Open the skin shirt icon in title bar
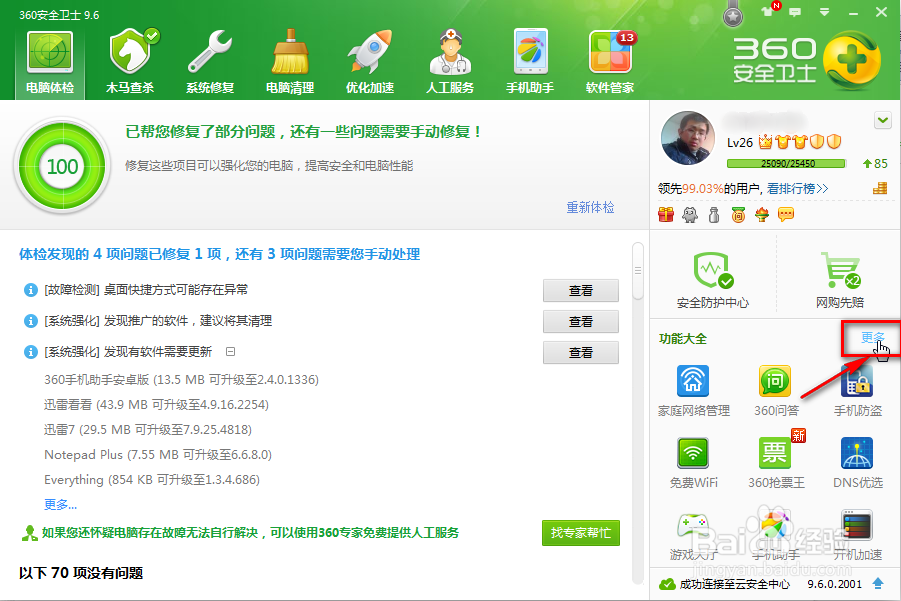The height and width of the screenshot is (601, 901). tap(768, 11)
